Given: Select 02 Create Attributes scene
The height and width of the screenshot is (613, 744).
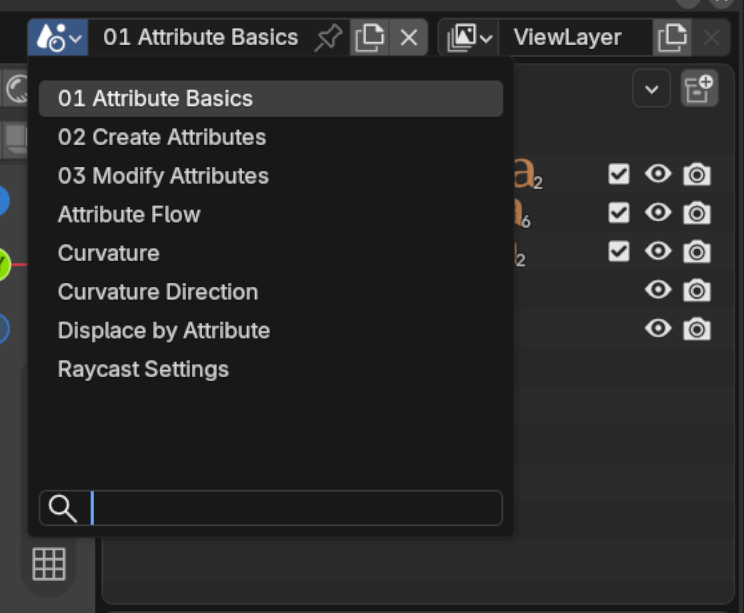Looking at the screenshot, I should (x=271, y=137).
